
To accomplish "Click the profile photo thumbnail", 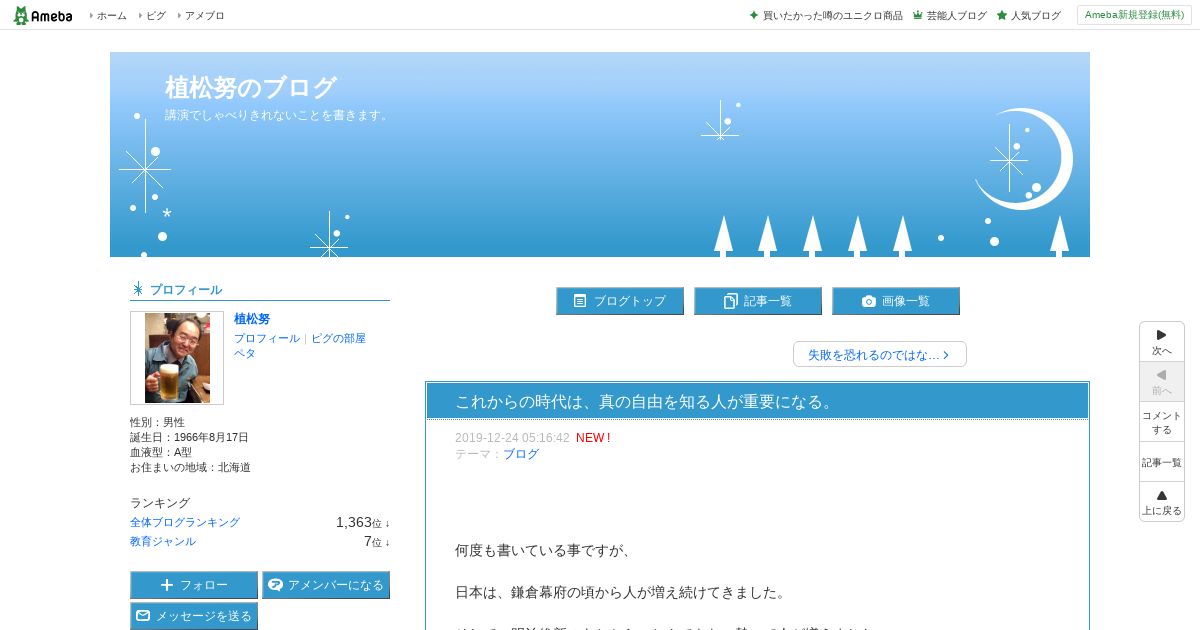I will 177,358.
